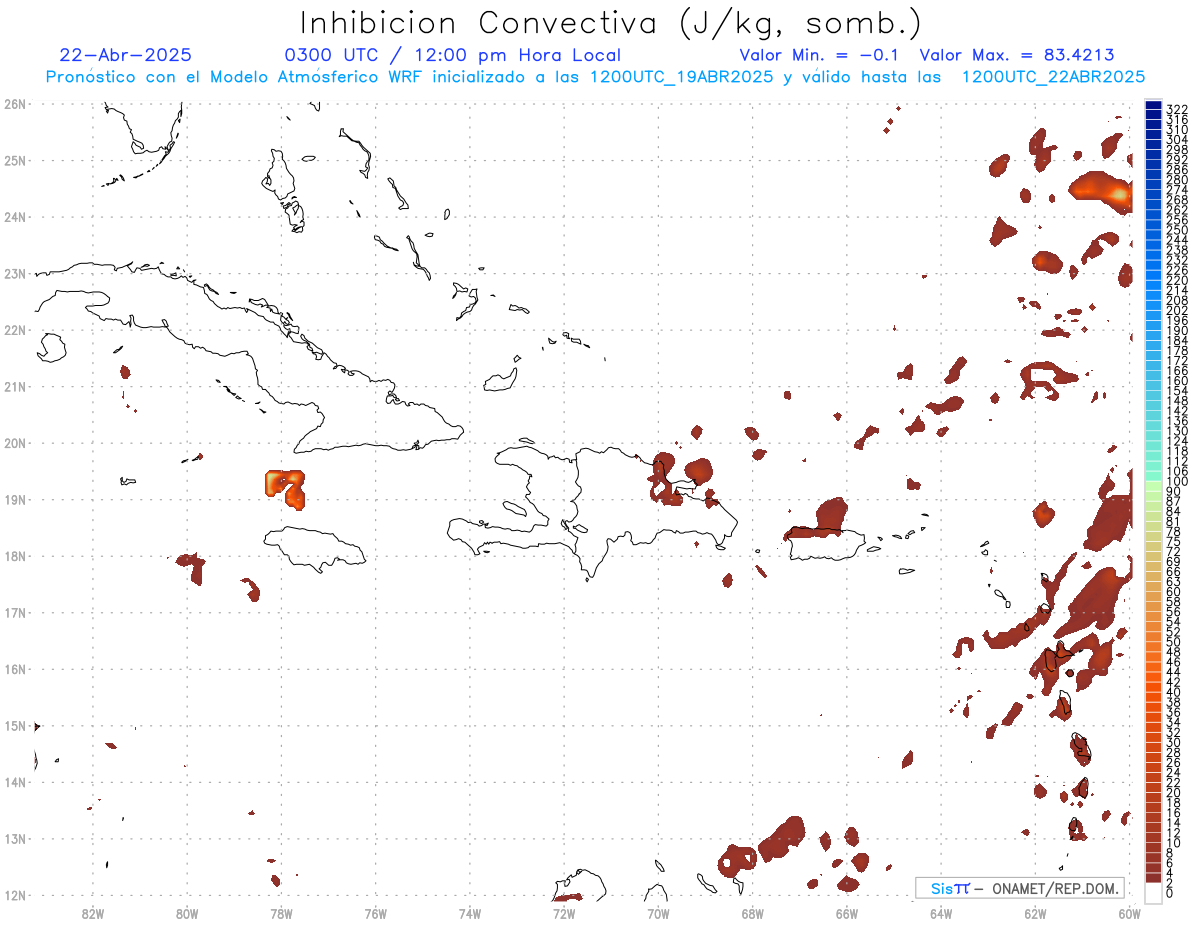
Task: Click the "17N" latitude label
Action: 14,612
